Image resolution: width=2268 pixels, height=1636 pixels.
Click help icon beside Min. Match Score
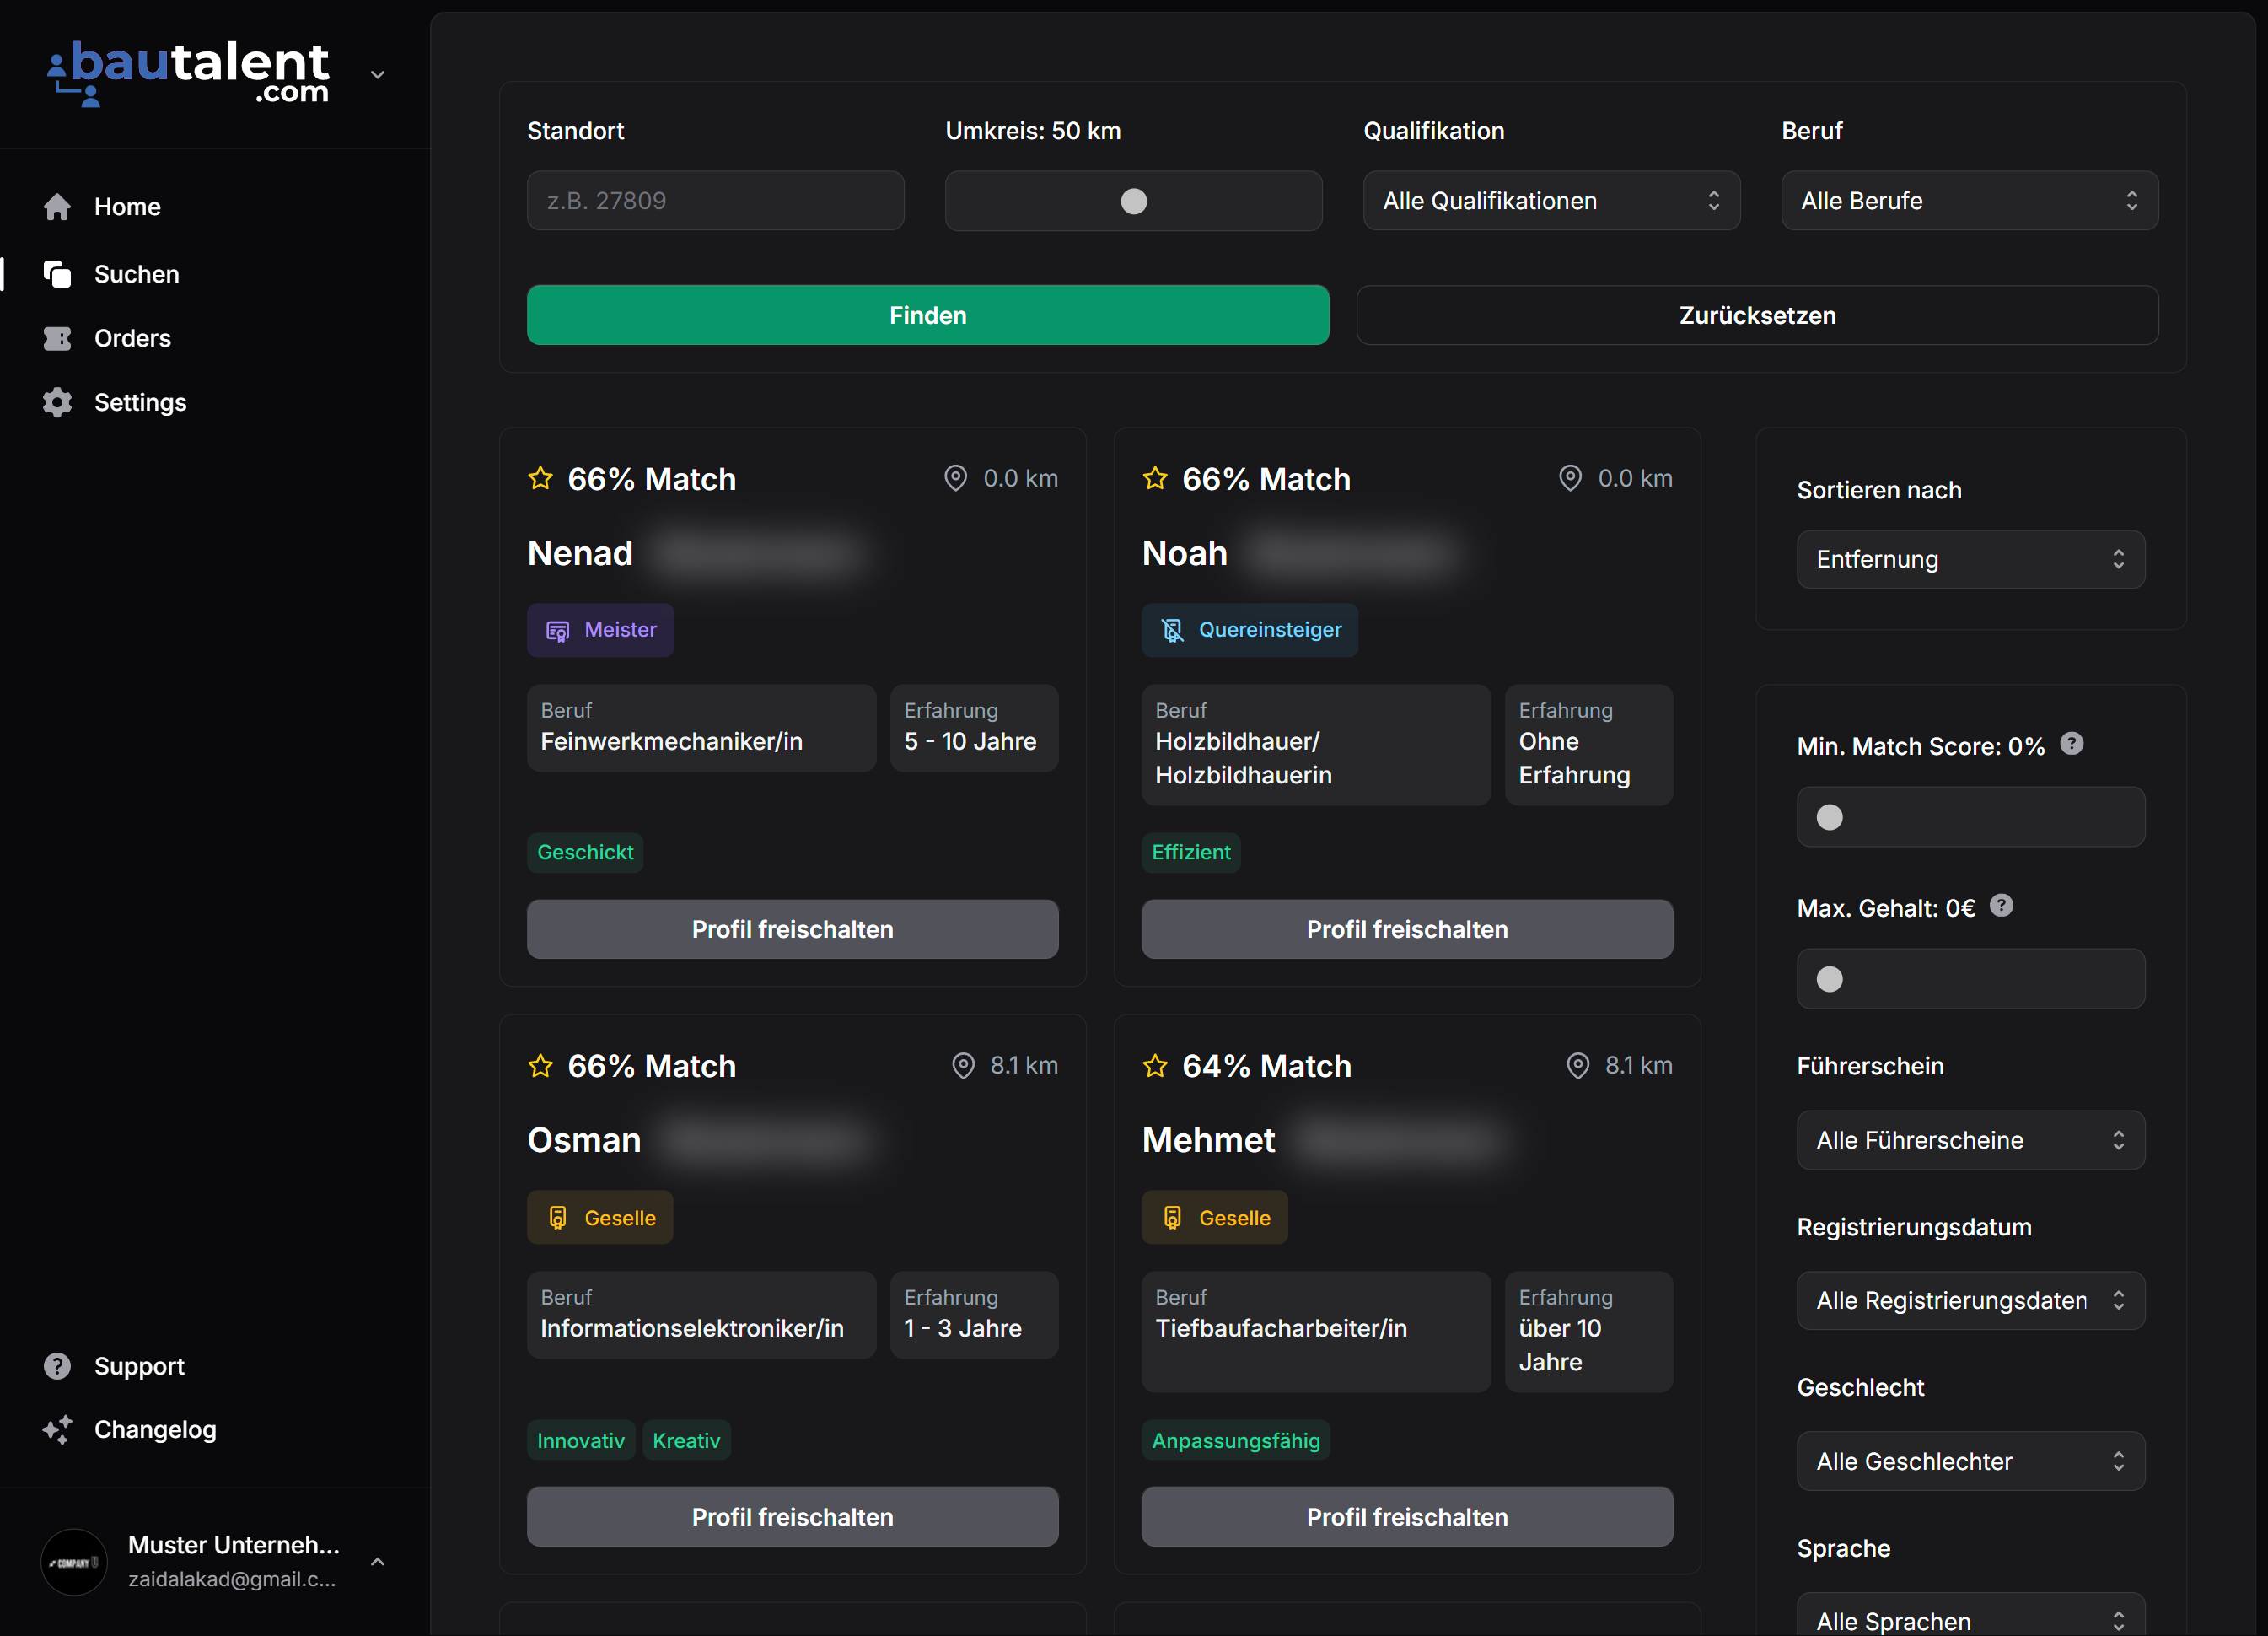pyautogui.click(x=2072, y=744)
